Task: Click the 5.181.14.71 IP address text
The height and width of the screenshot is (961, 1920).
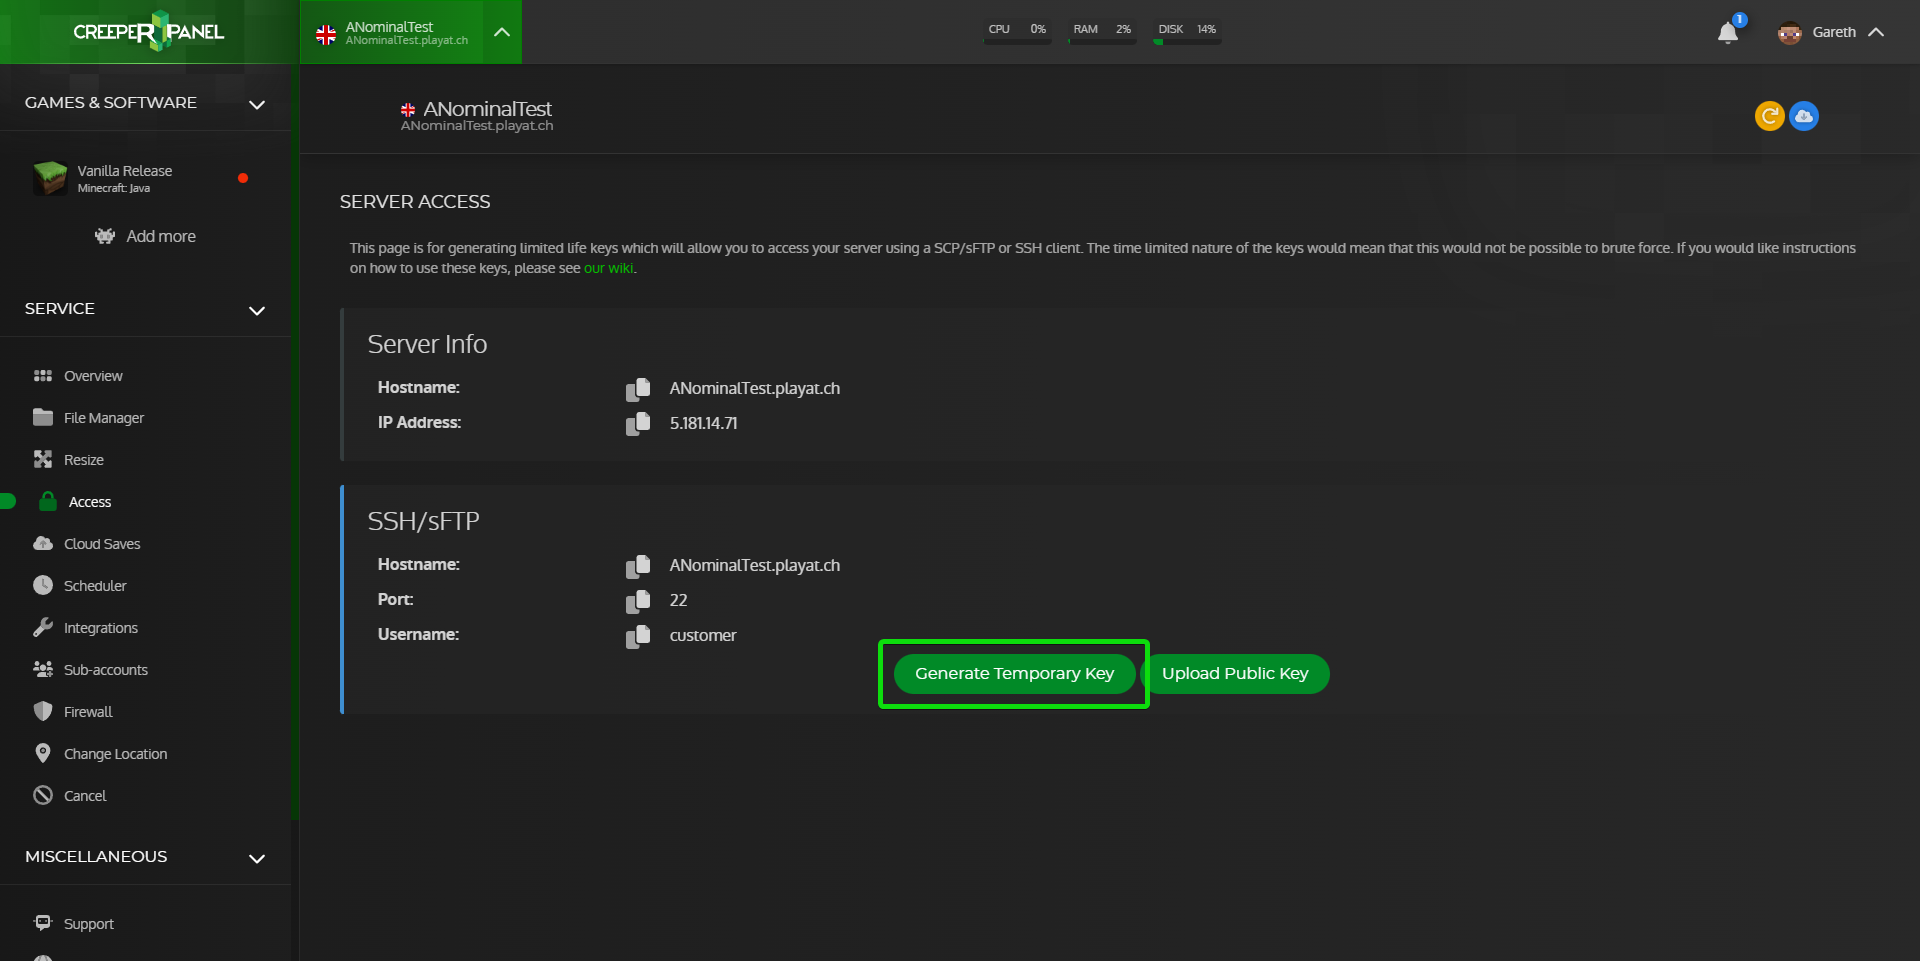Action: (x=703, y=424)
